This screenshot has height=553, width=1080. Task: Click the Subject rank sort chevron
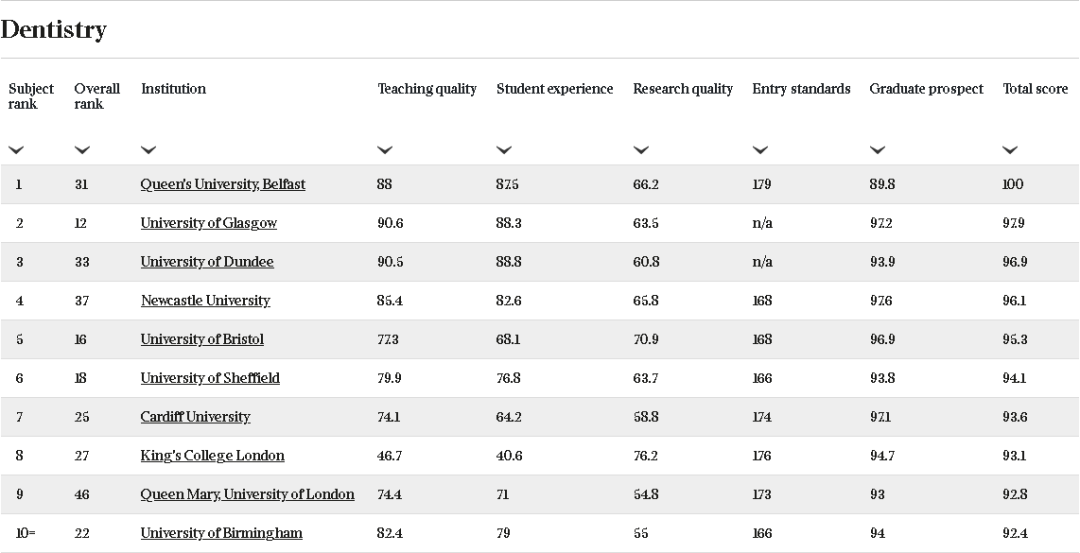pos(16,150)
